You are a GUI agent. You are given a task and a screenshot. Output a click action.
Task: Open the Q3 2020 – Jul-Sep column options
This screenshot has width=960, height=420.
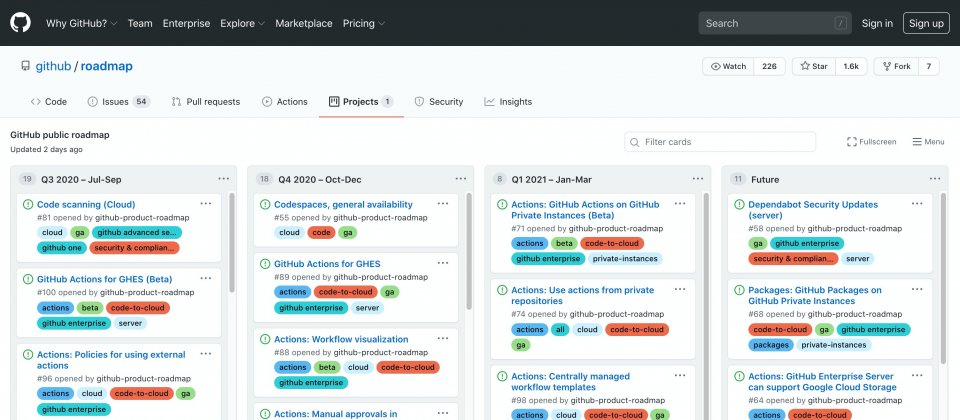(223, 179)
